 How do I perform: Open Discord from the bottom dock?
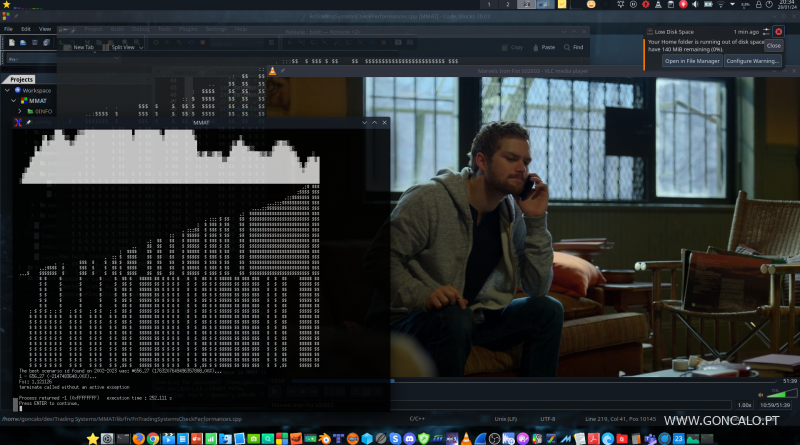409,438
